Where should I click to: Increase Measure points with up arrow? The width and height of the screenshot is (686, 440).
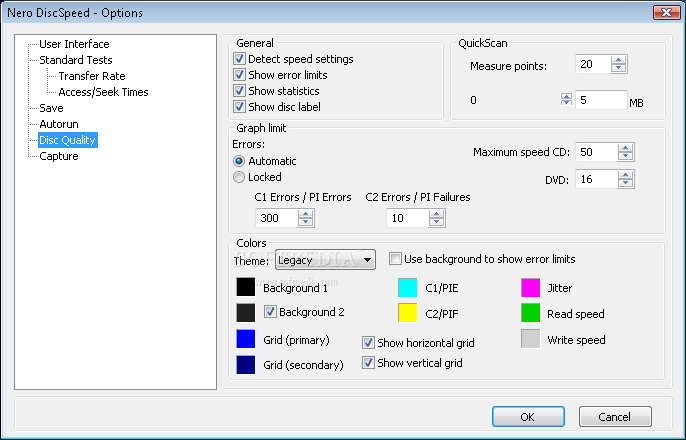point(619,60)
